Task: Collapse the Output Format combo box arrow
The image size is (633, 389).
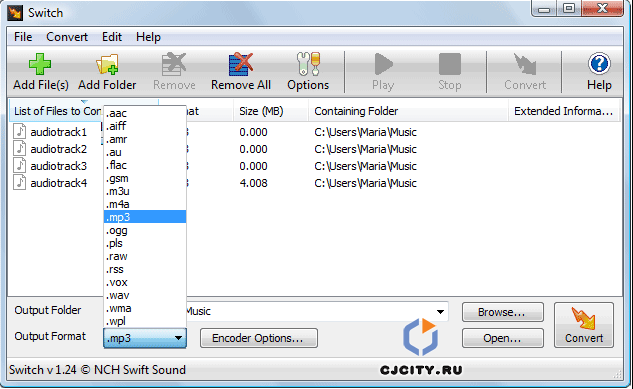Action: 178,338
